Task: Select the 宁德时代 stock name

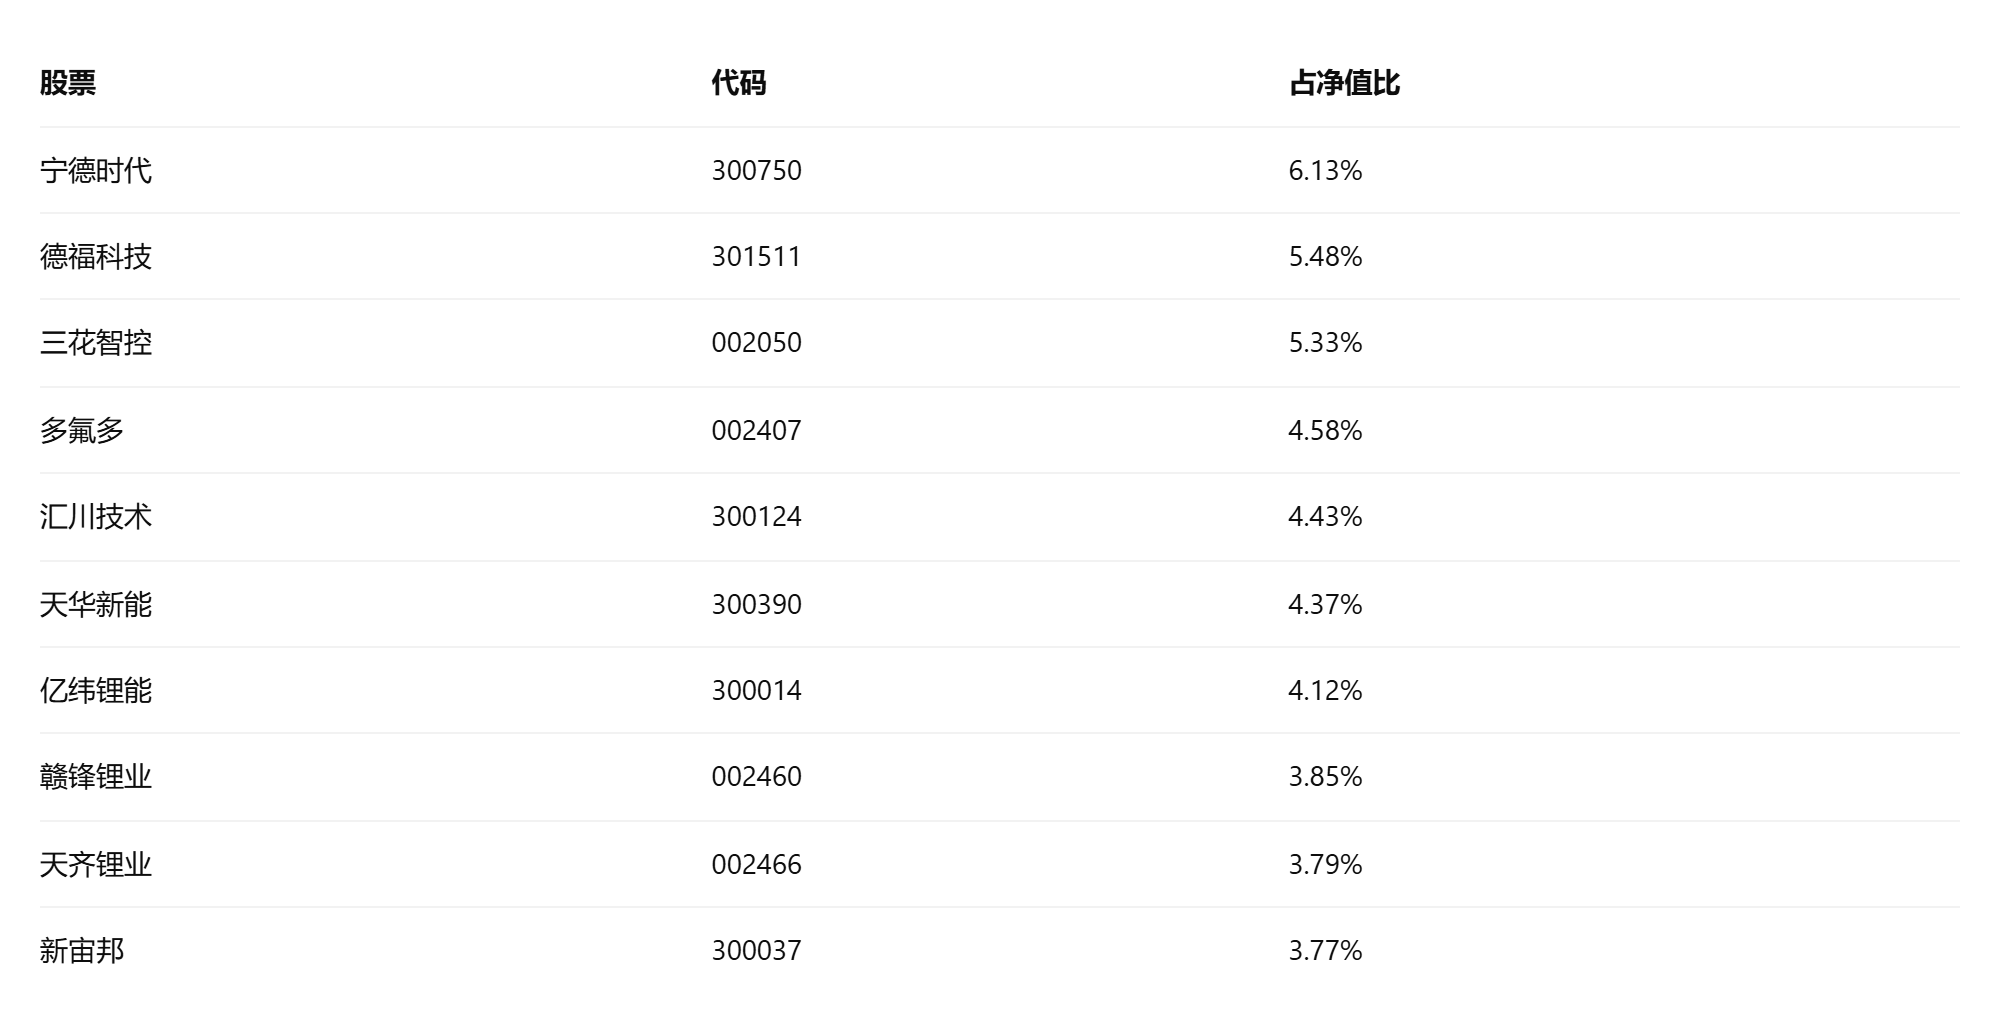Action: (x=96, y=171)
